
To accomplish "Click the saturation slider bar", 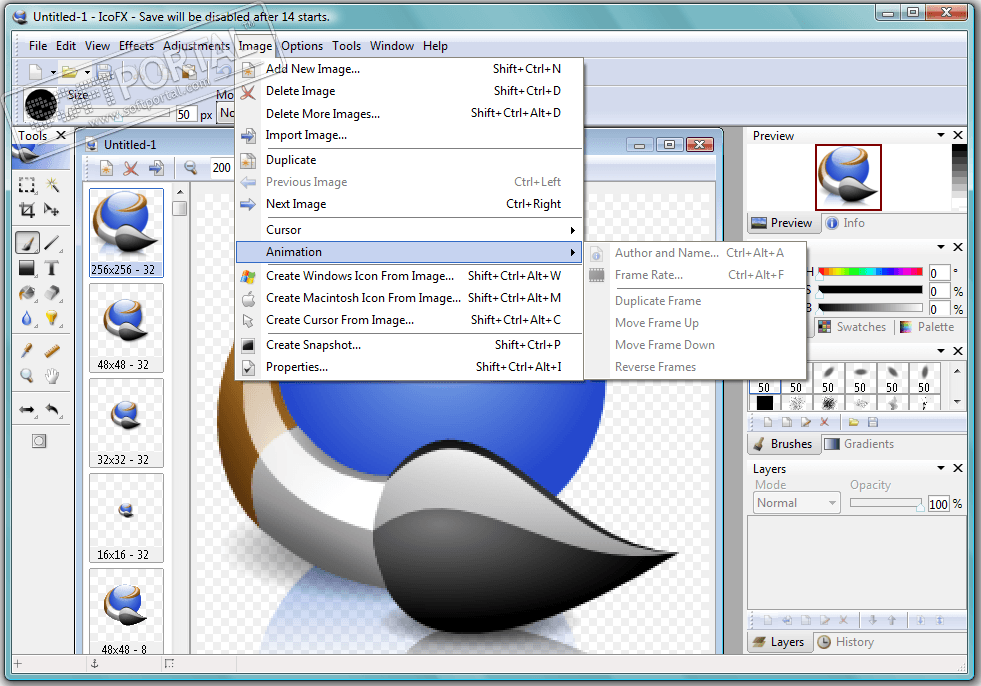I will [870, 290].
